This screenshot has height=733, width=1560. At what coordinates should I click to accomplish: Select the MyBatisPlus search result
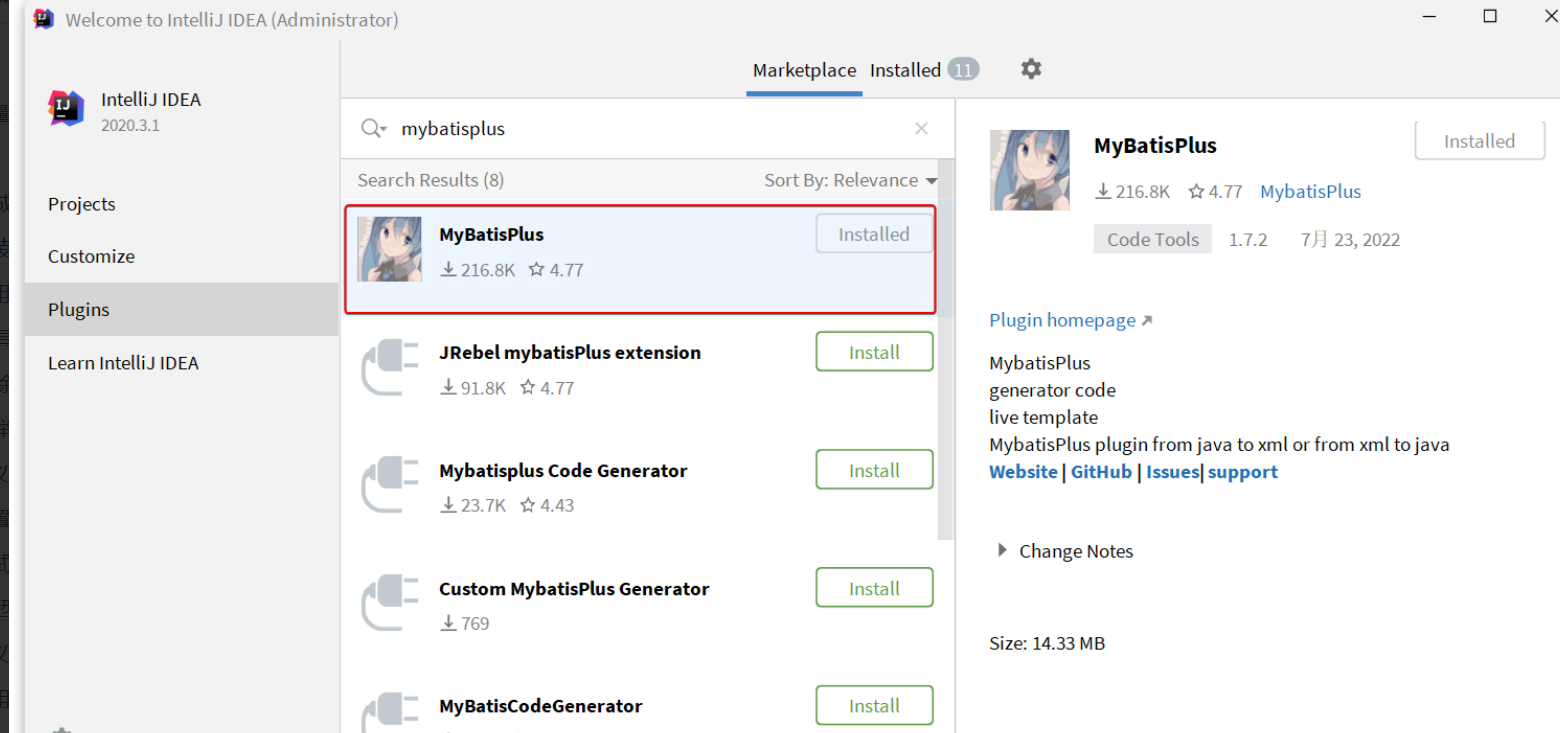click(641, 259)
